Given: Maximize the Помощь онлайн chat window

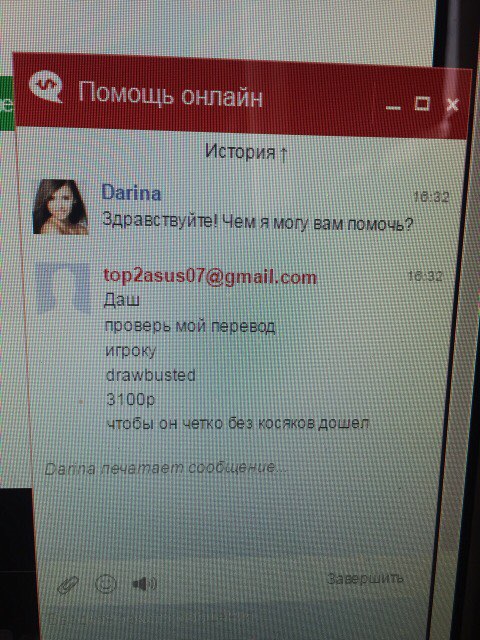Looking at the screenshot, I should pos(422,103).
